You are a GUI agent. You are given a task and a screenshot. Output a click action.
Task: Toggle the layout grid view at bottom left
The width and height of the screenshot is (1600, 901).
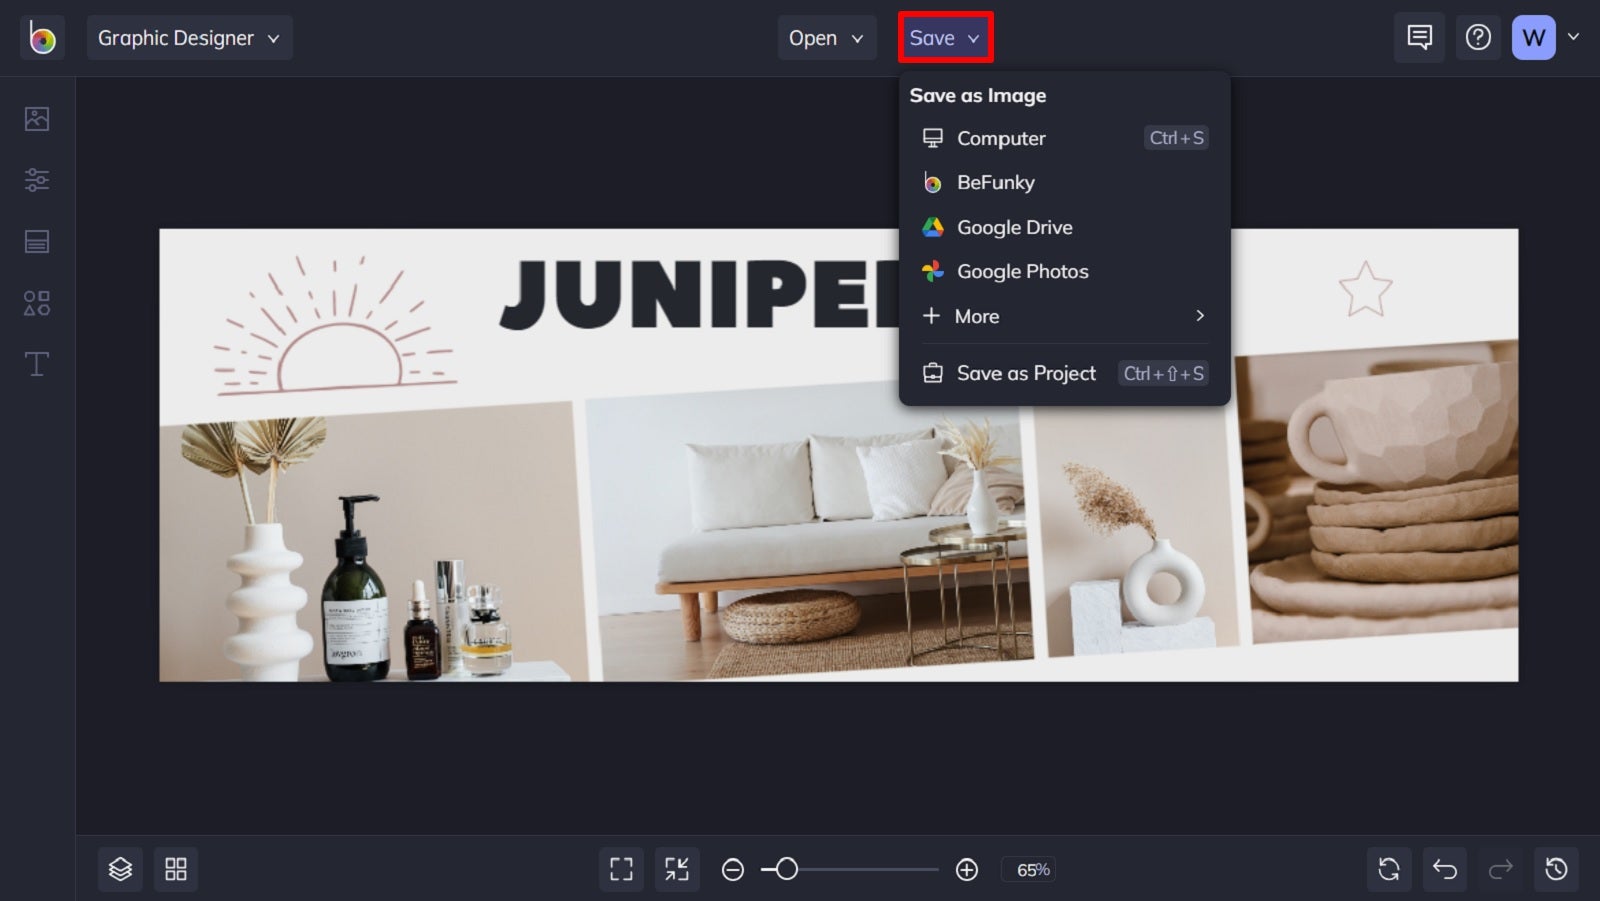click(x=176, y=869)
